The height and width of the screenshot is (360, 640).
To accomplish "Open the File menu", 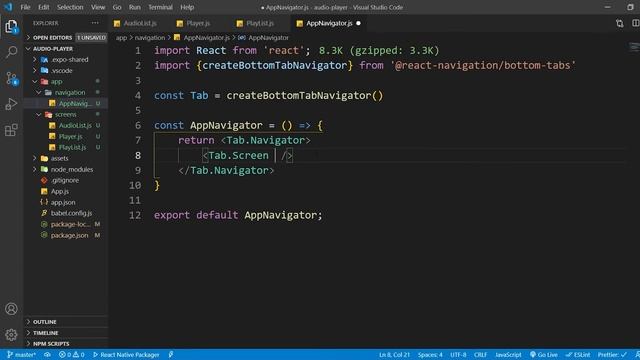I will [x=25, y=7].
